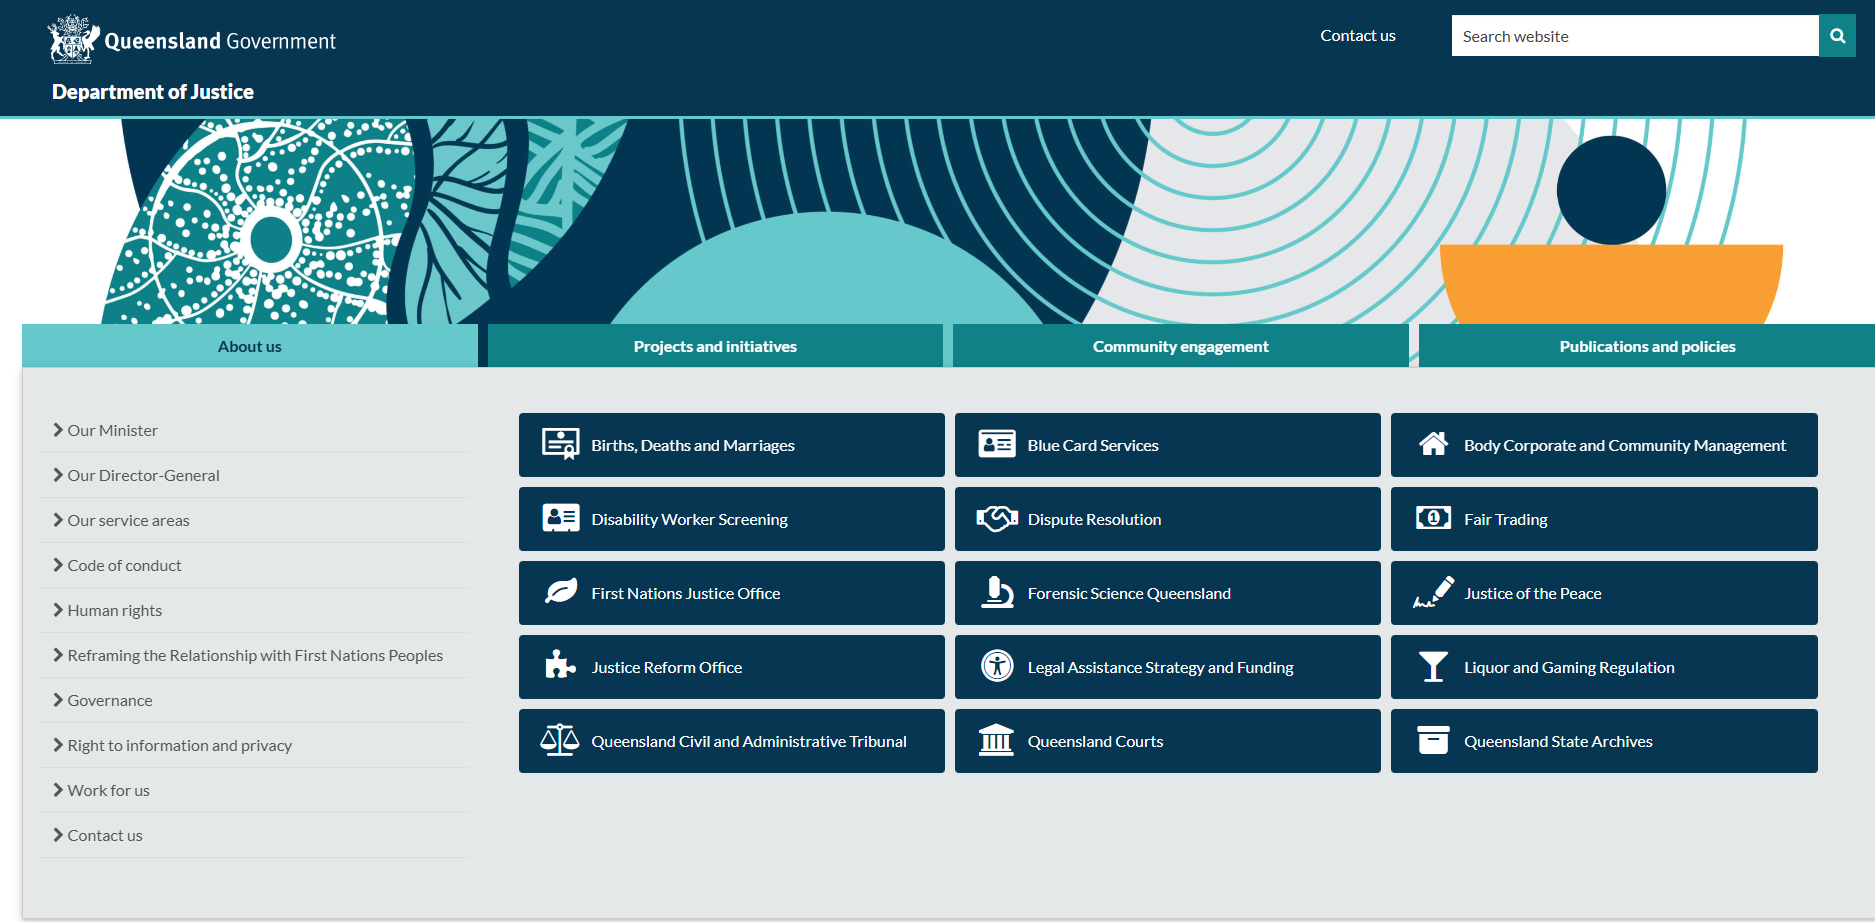Screen dimensions: 1875x922
Task: Open Justice of the Peace tile label
Action: (1533, 593)
